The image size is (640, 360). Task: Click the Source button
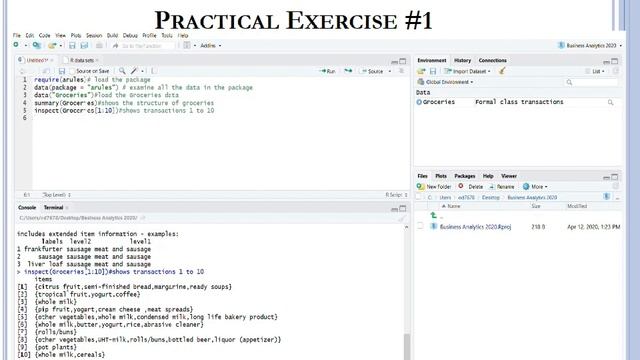(x=372, y=71)
